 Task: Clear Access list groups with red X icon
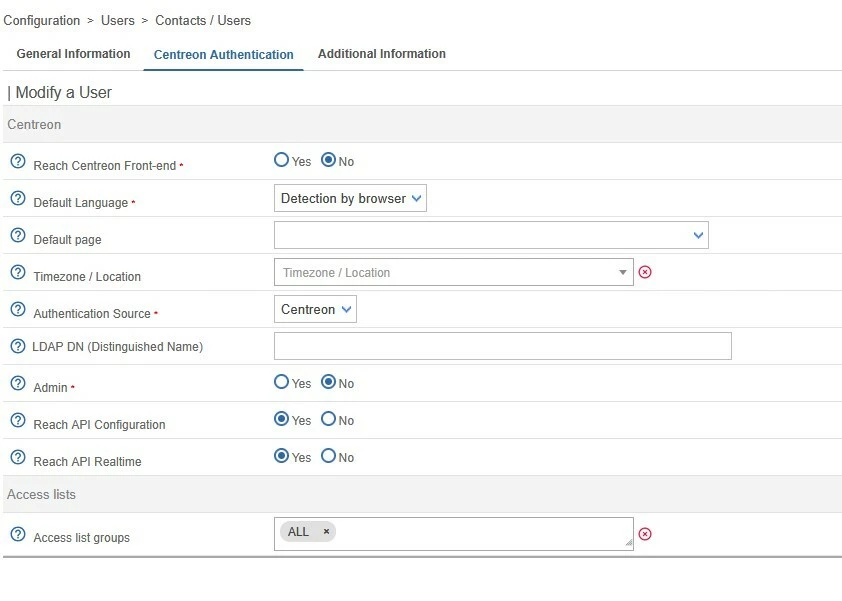pos(645,534)
